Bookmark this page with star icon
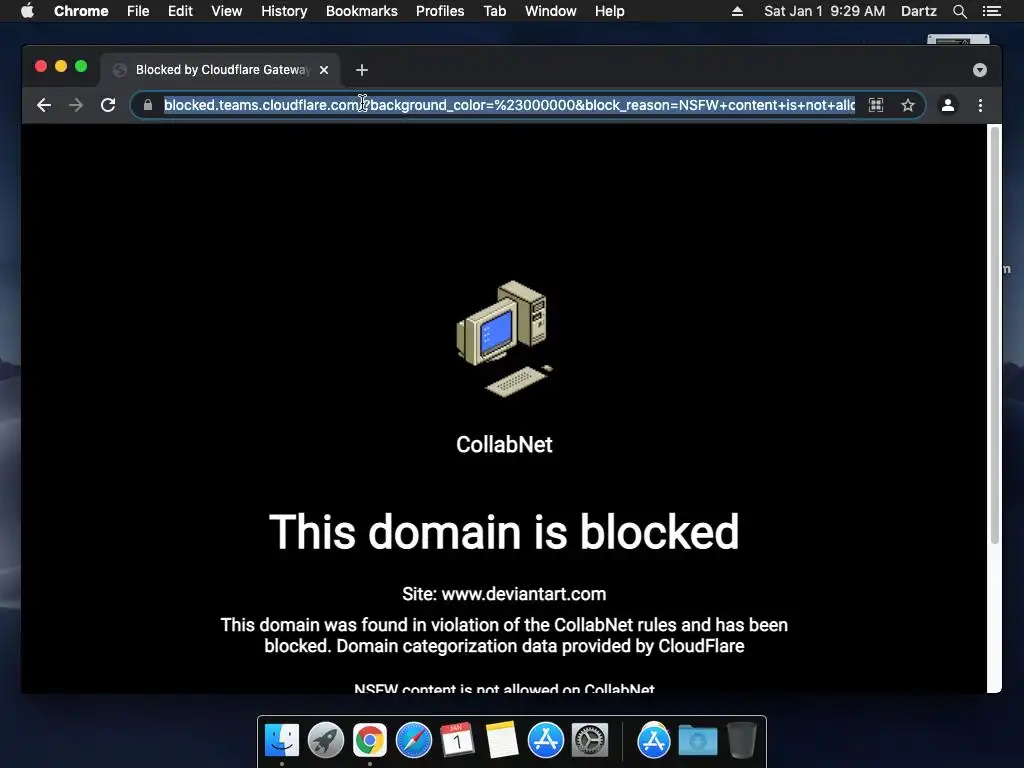 click(x=908, y=105)
